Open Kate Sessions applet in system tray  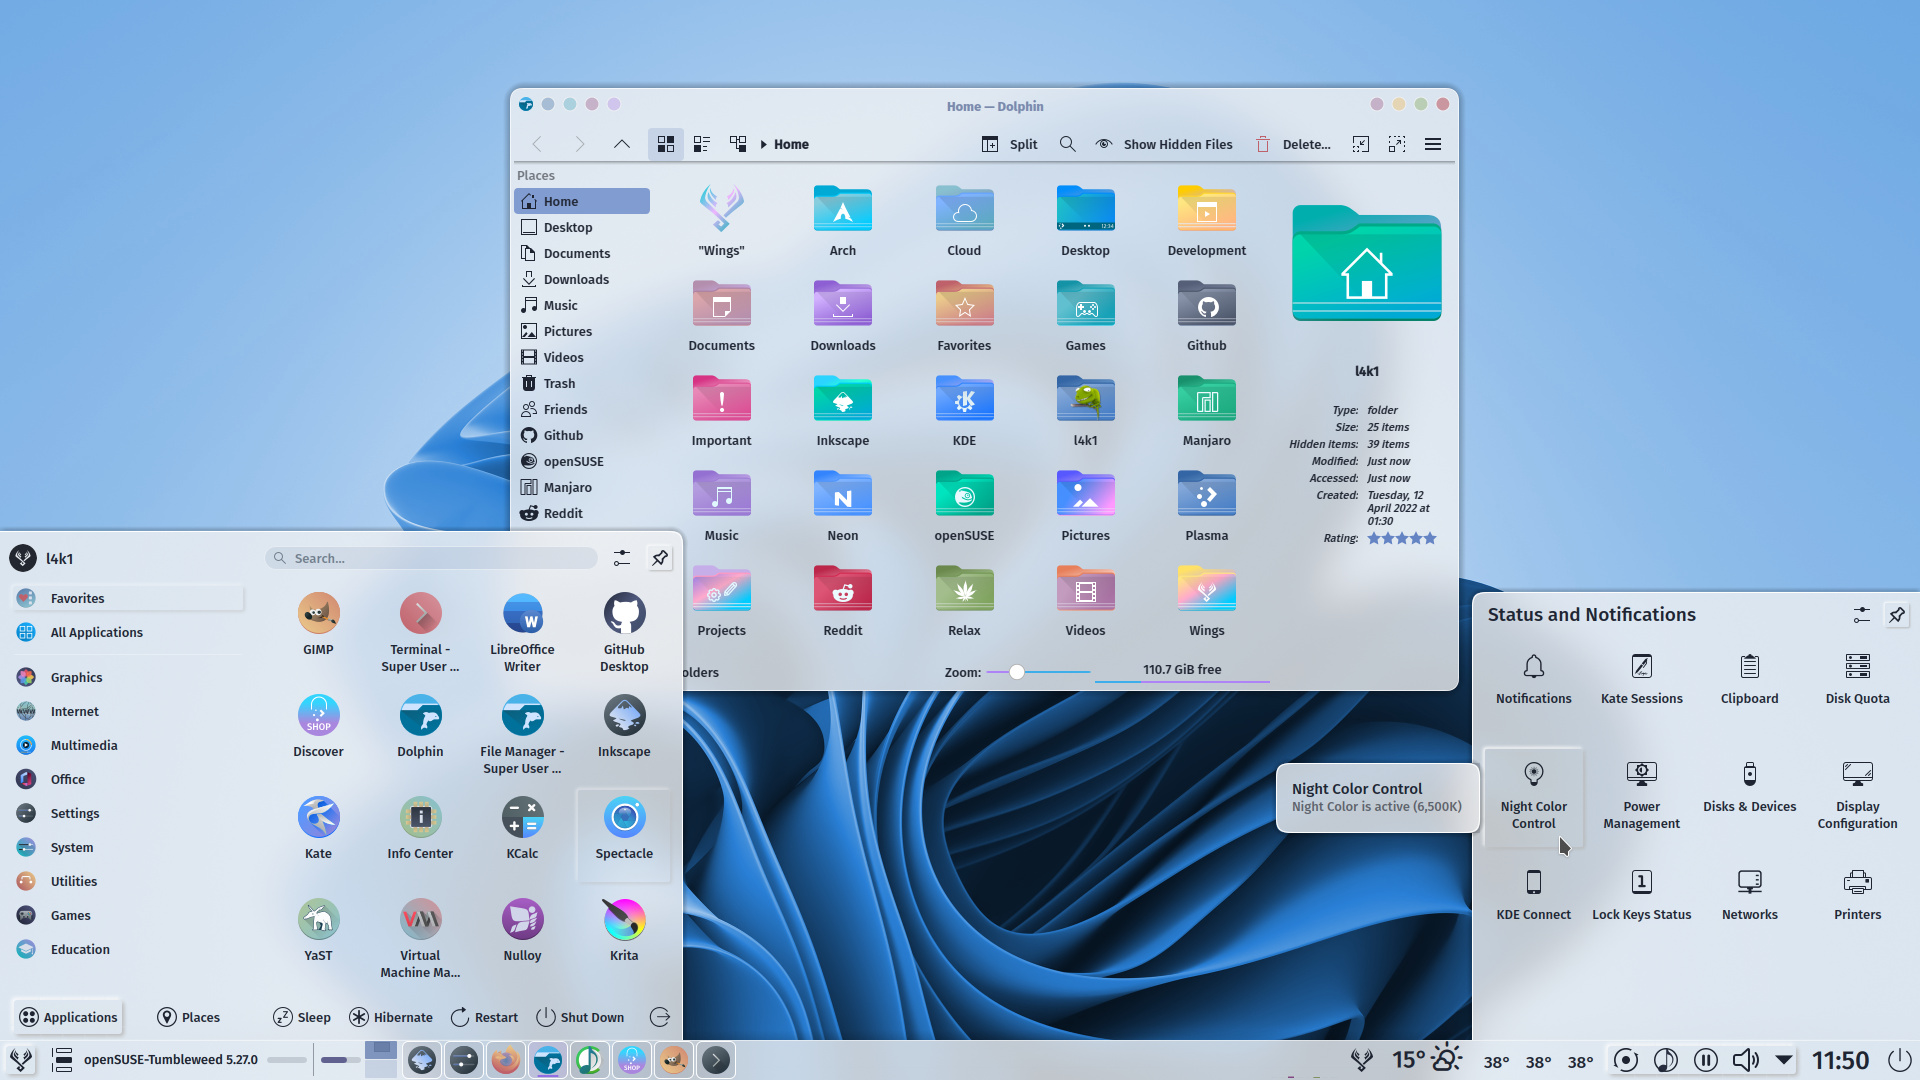click(1641, 679)
